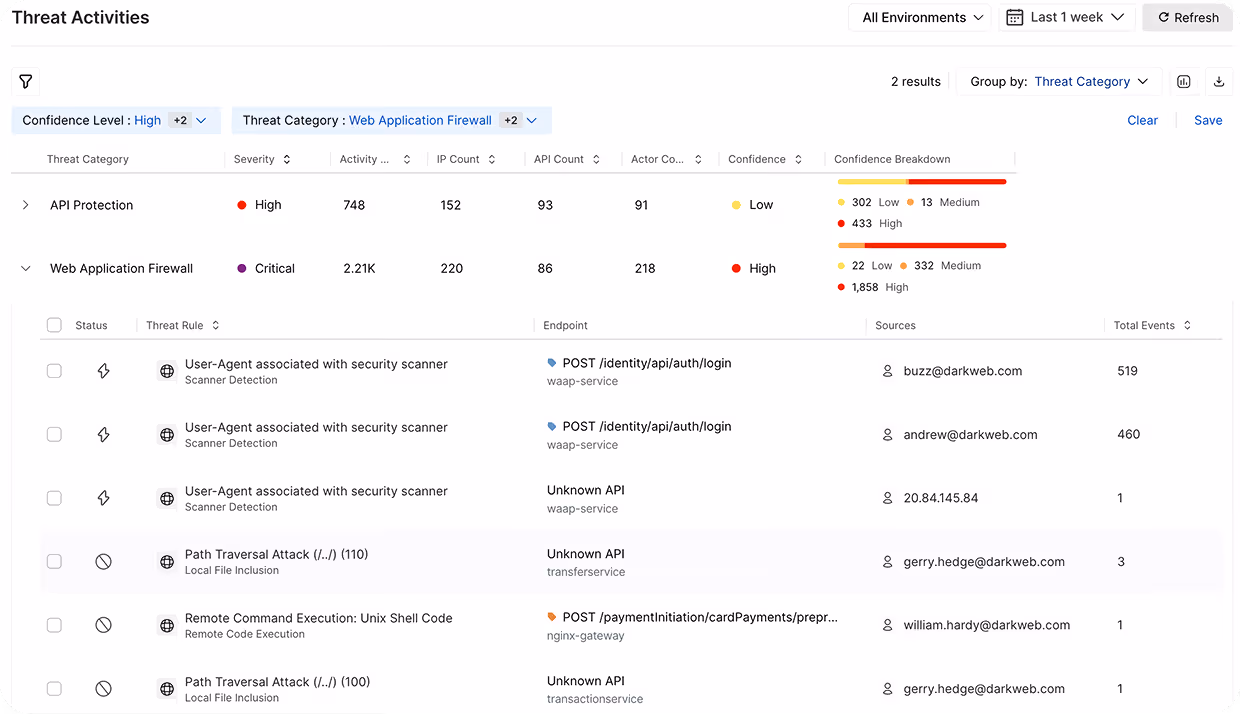Click the confidence breakdown bar for Web Application Firewall
This screenshot has height=714, width=1240.
pos(921,245)
